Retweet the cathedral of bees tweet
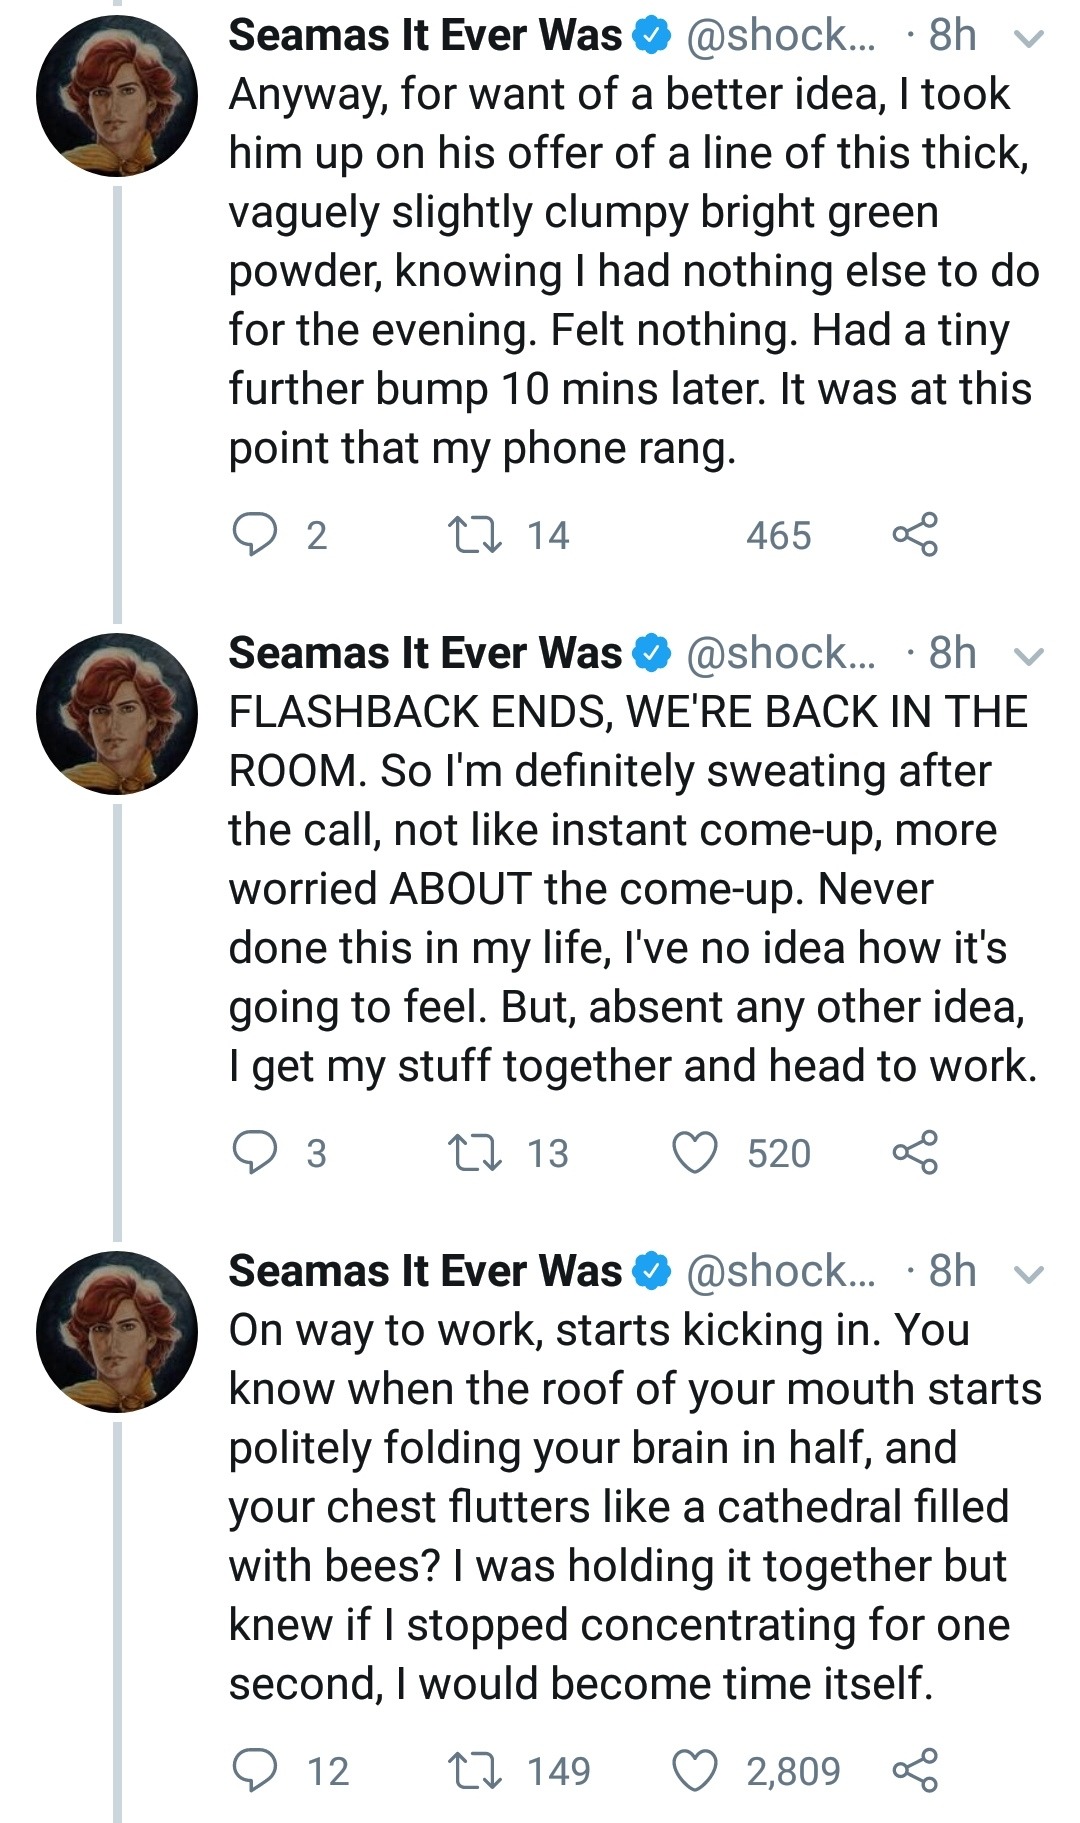 pos(474,1770)
